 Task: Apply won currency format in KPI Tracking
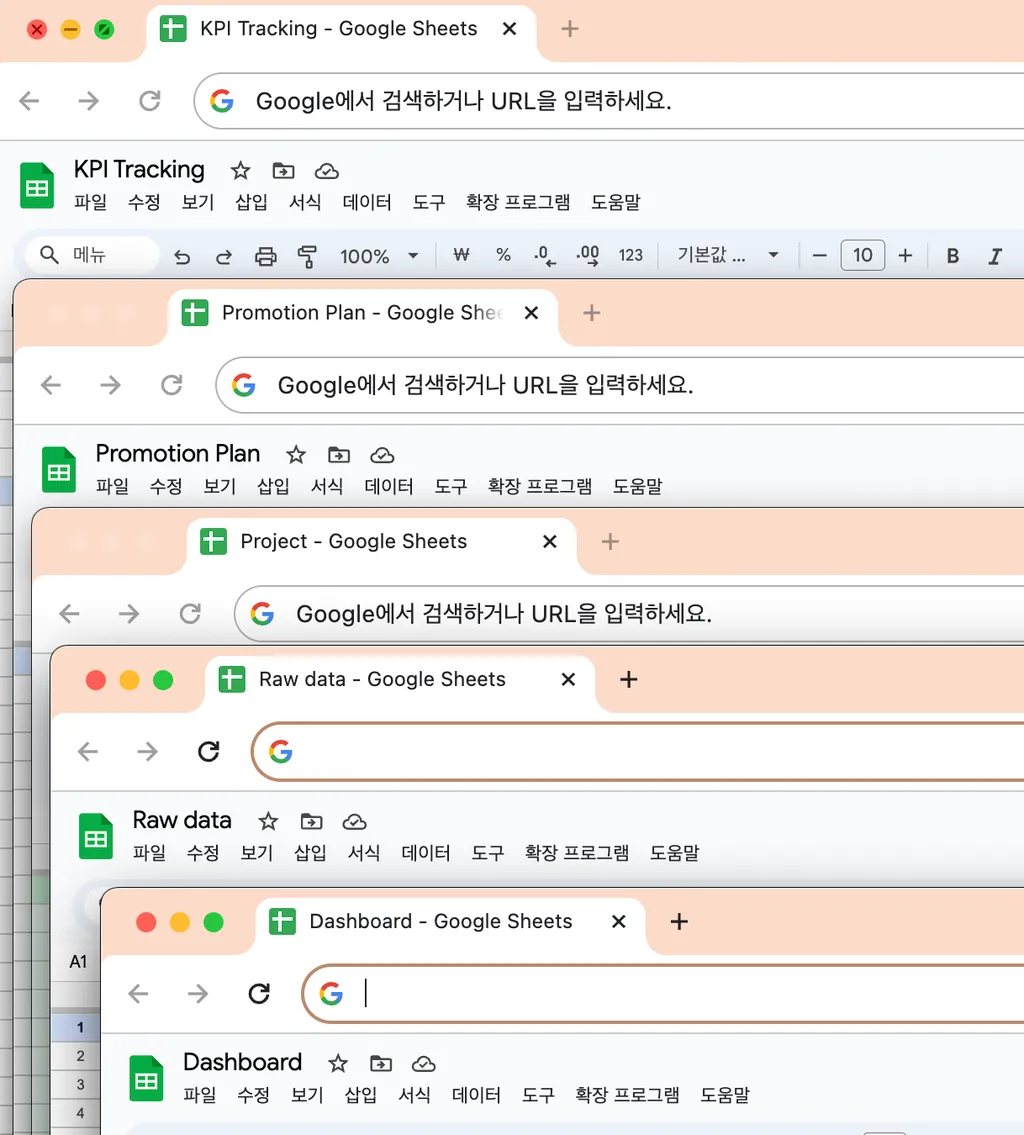click(461, 255)
